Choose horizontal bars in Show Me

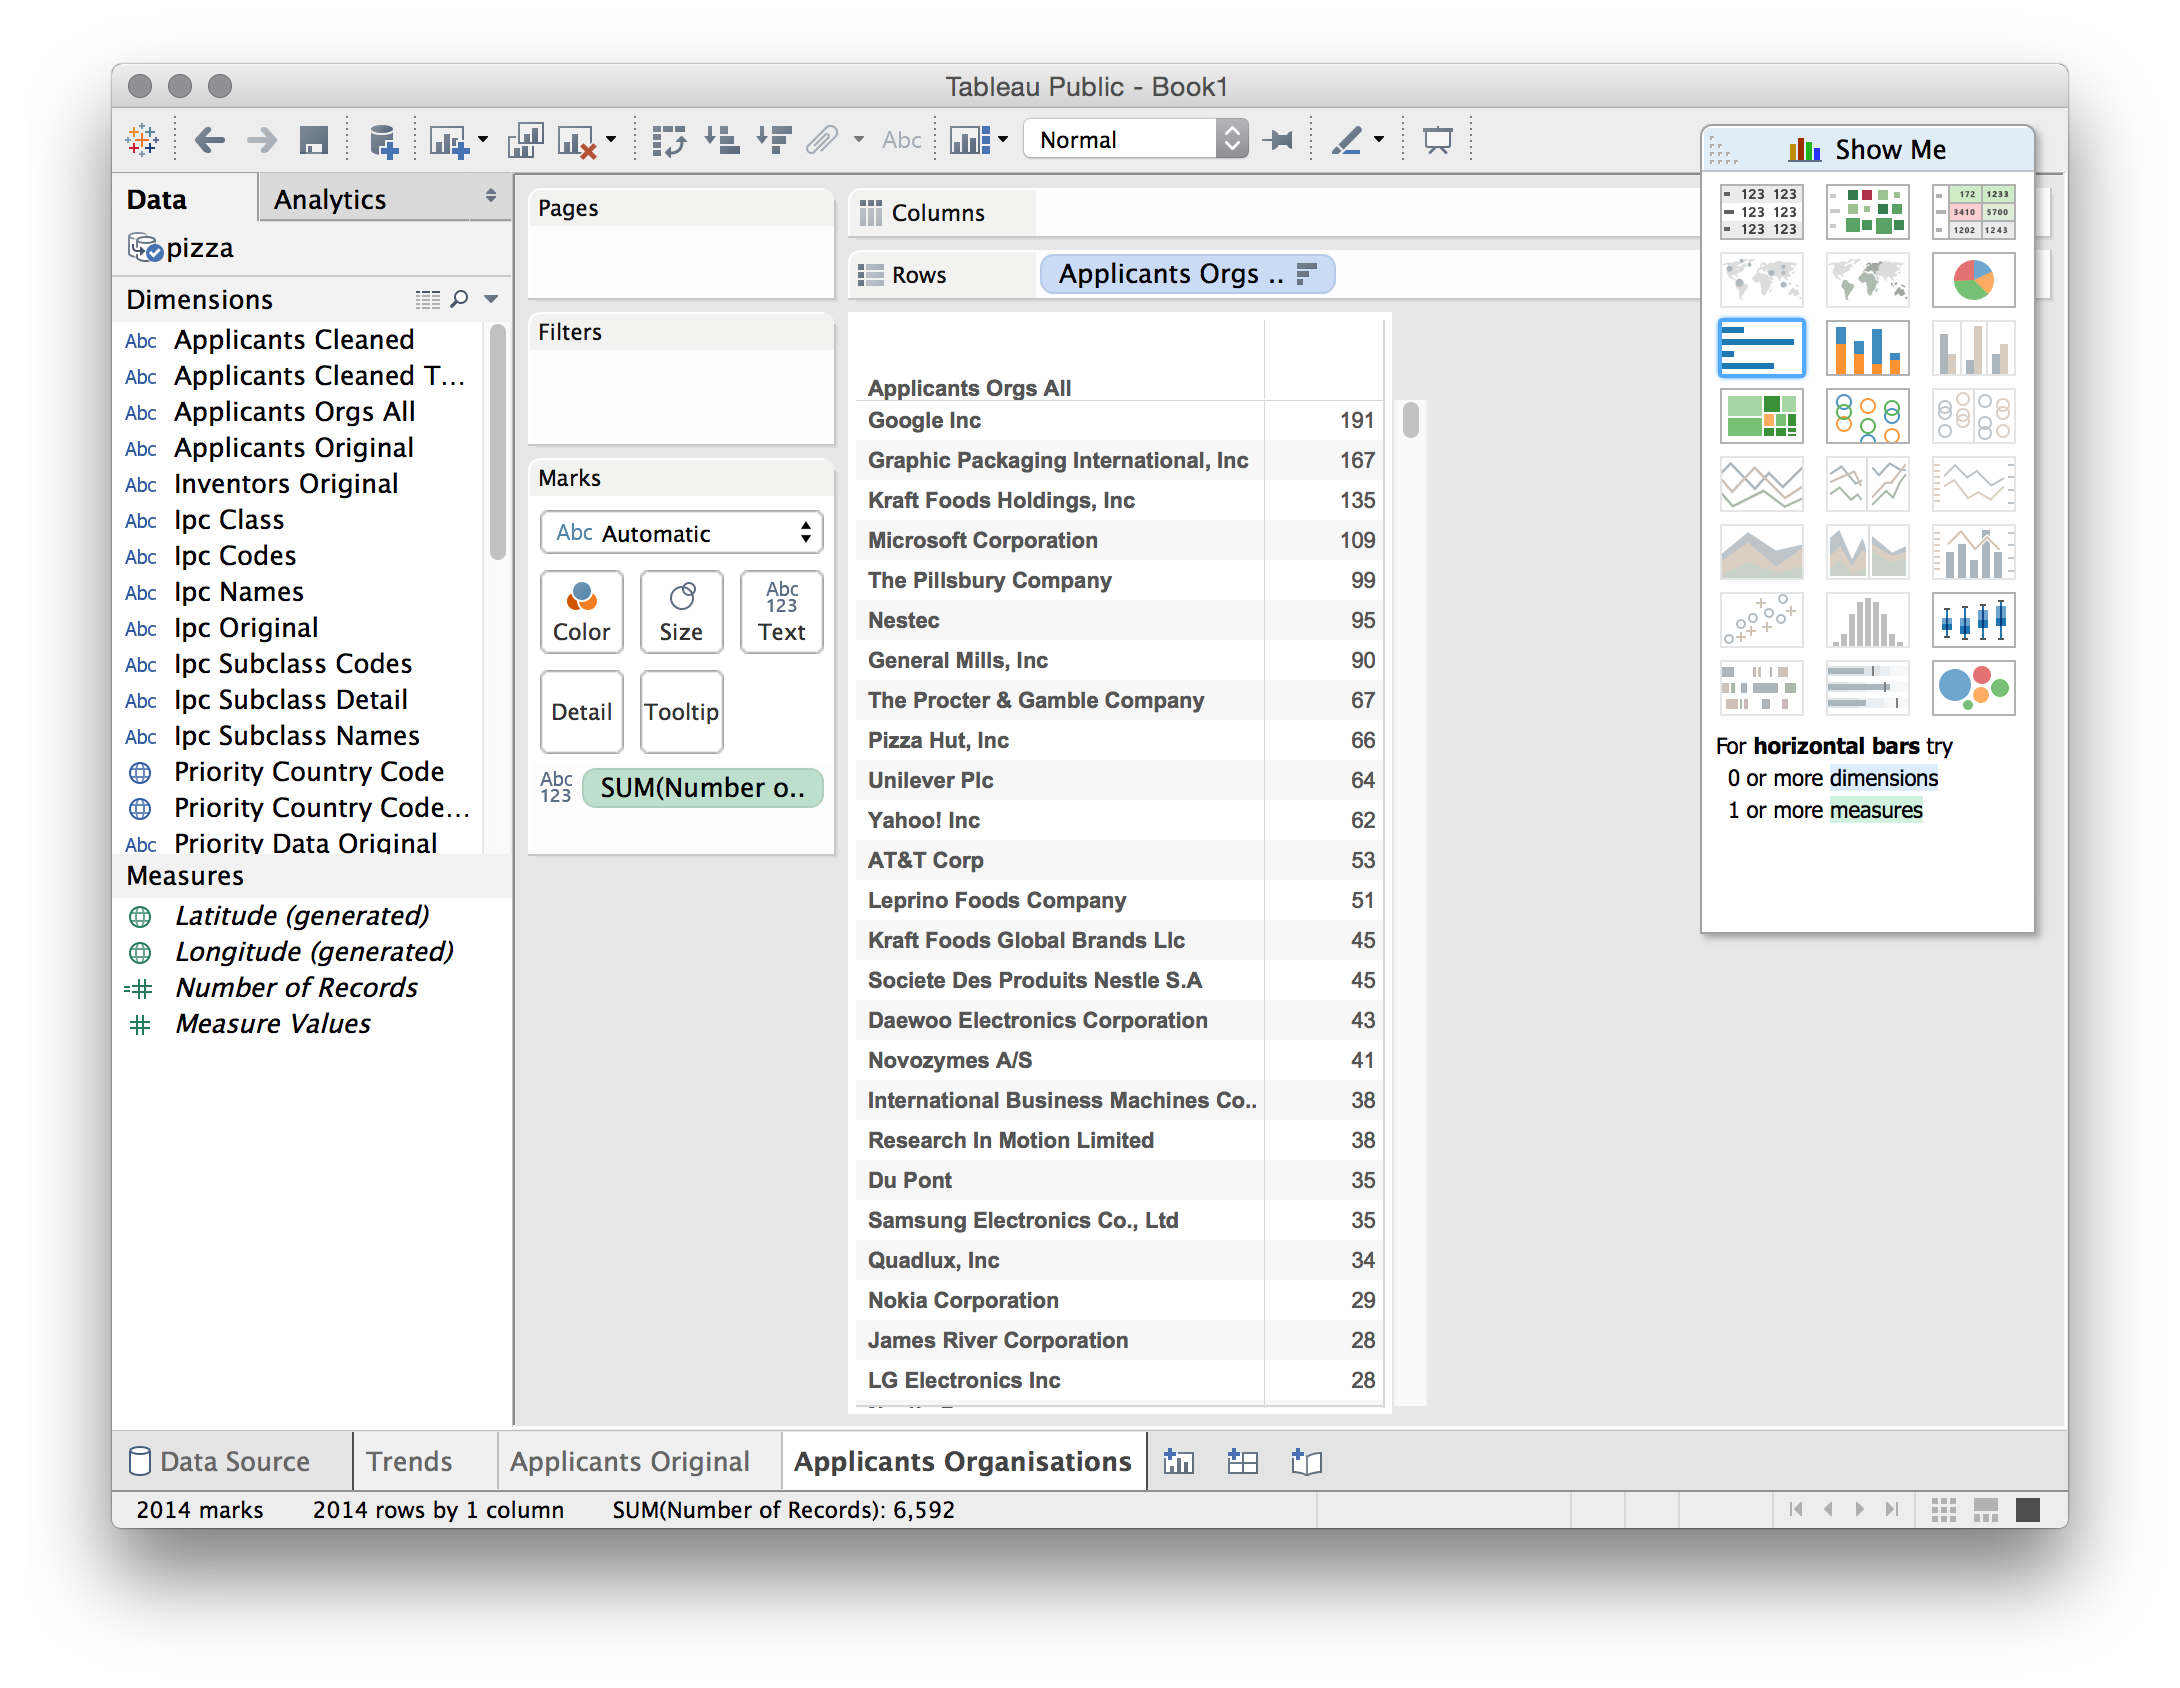coord(1761,348)
